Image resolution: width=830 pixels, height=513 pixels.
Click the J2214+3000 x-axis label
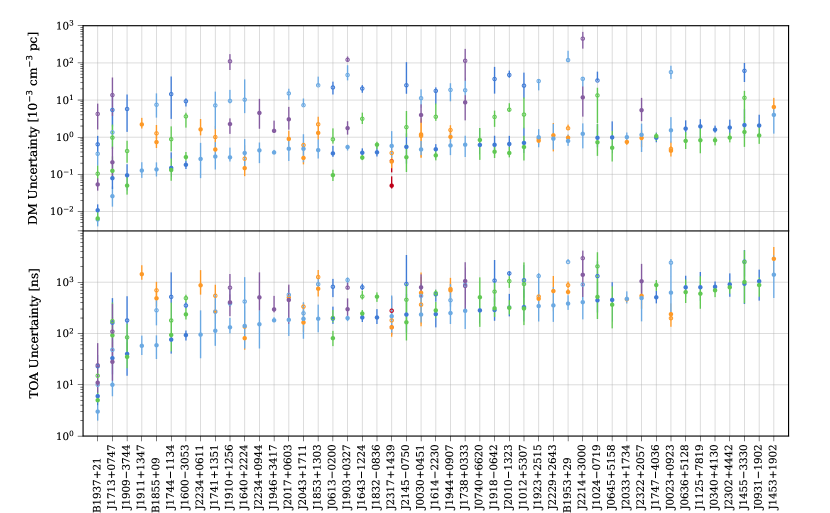point(582,474)
